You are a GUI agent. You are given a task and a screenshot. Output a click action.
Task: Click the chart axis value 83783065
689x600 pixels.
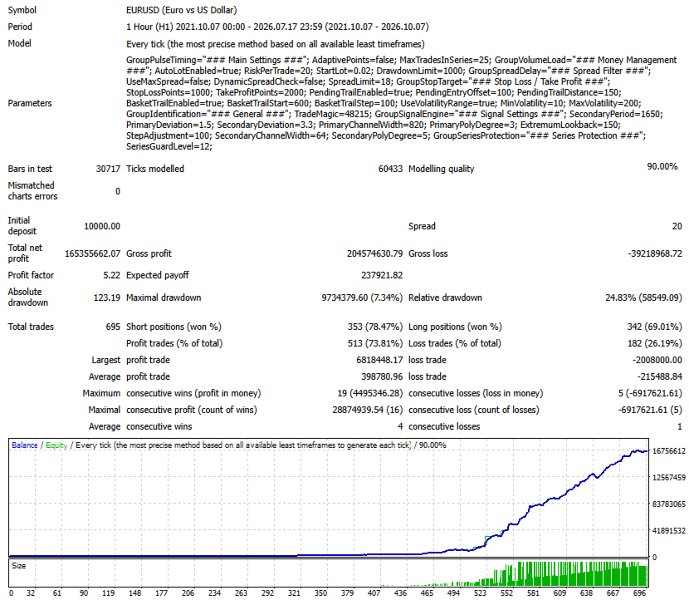coord(669,504)
